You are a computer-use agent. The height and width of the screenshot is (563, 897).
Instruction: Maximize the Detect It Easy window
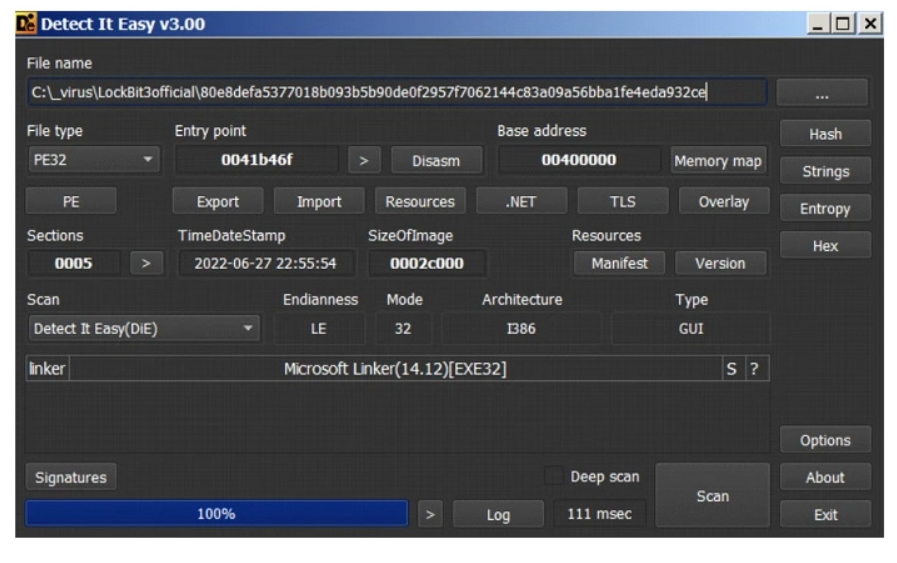click(x=843, y=24)
